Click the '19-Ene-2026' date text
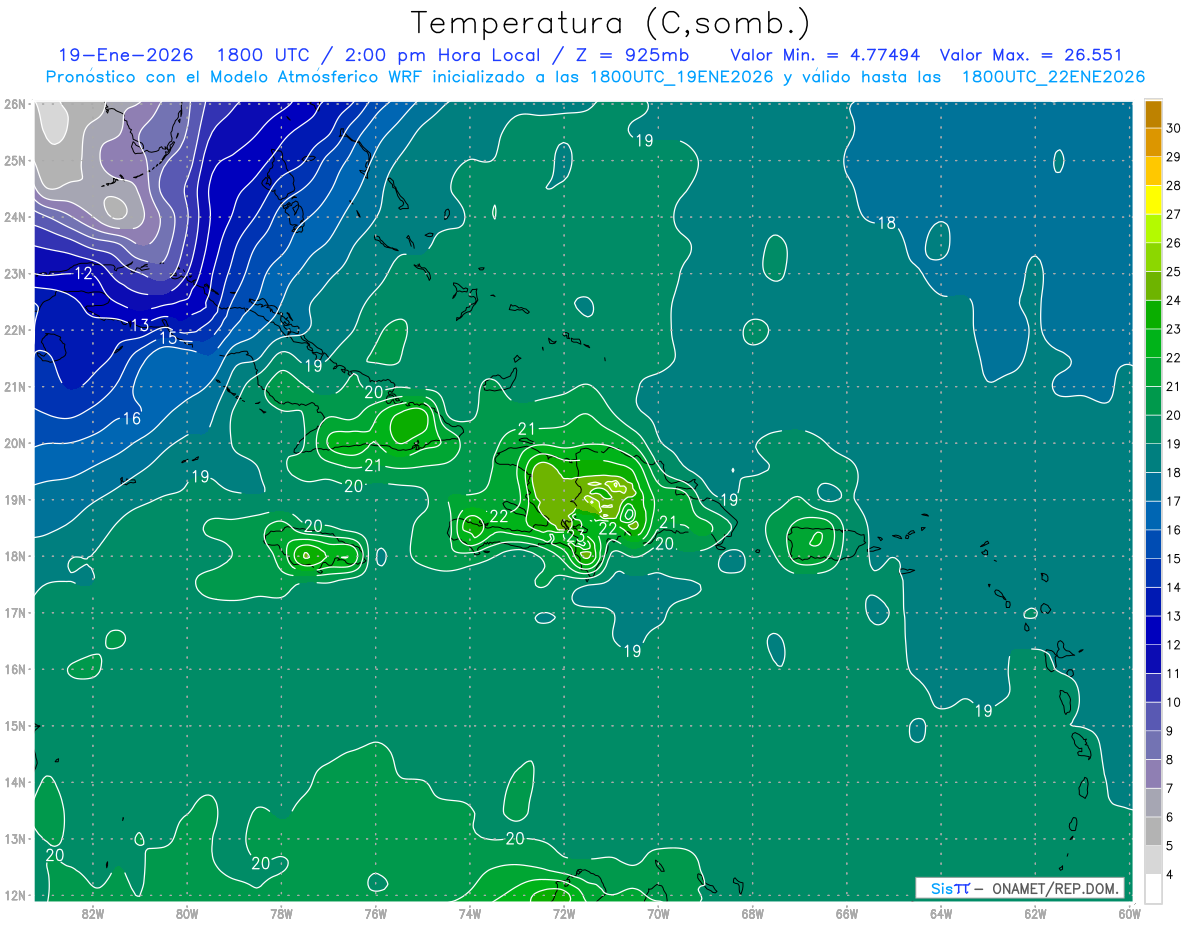Image resolution: width=1200 pixels, height=927 pixels. 125,55
